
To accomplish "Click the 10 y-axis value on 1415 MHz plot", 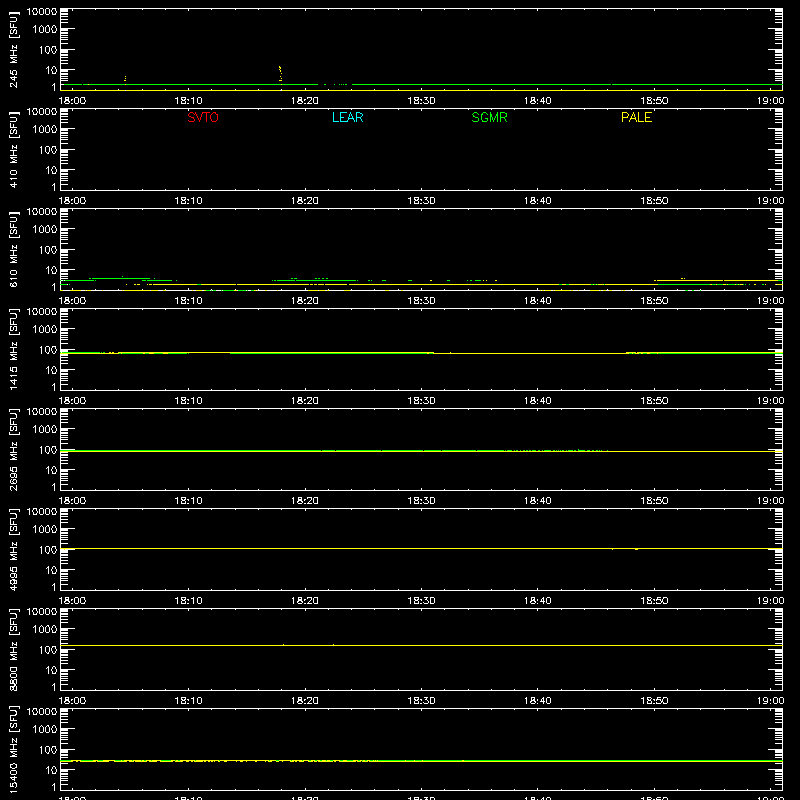I will (x=51, y=370).
